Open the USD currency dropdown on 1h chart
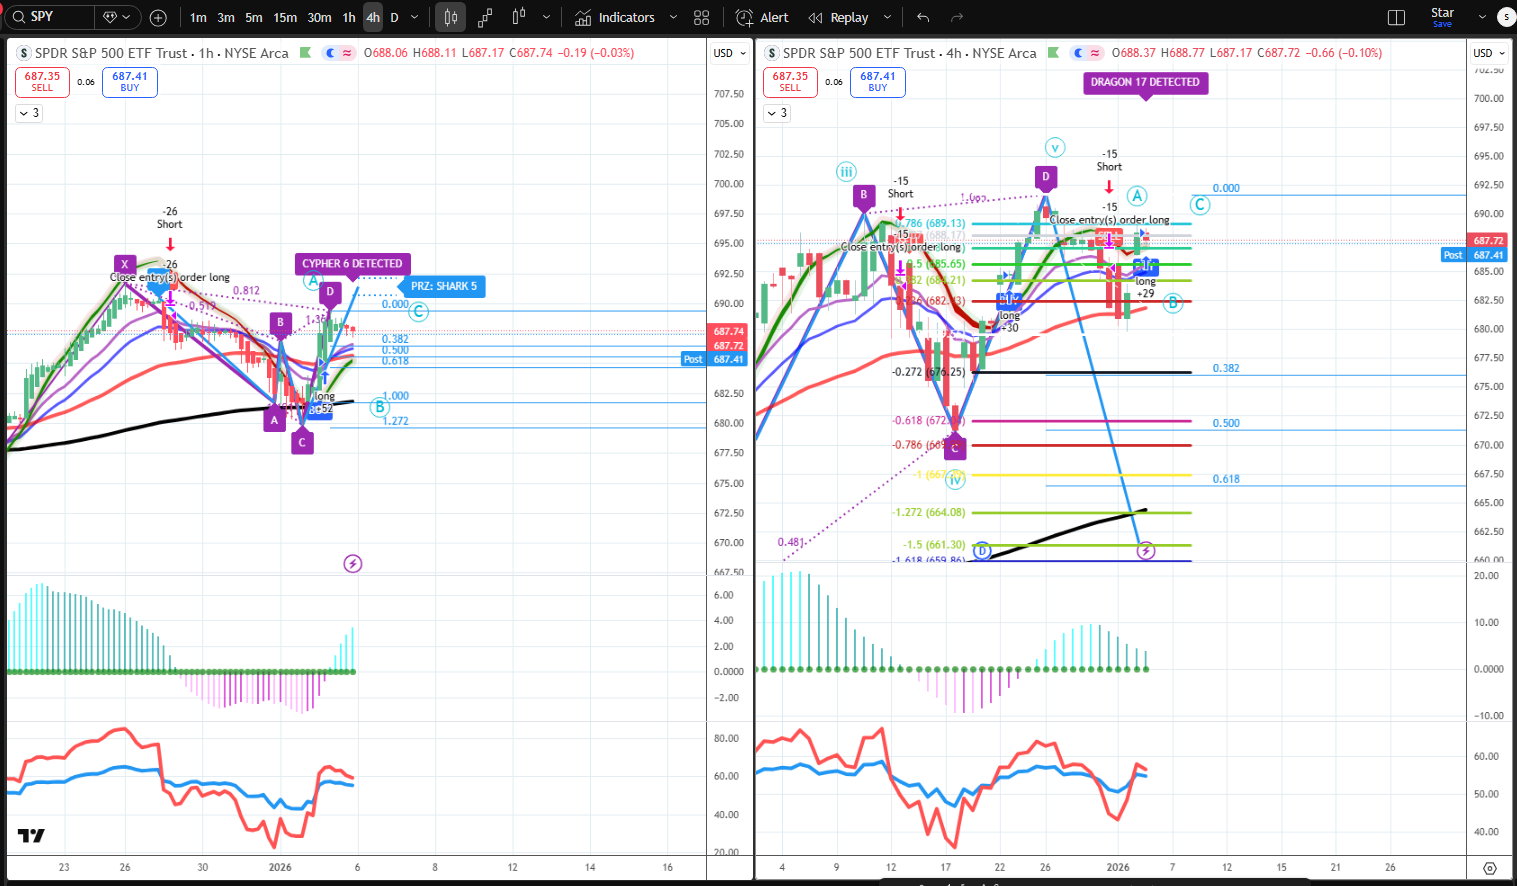Screen dimensions: 1517x886 [x=729, y=53]
